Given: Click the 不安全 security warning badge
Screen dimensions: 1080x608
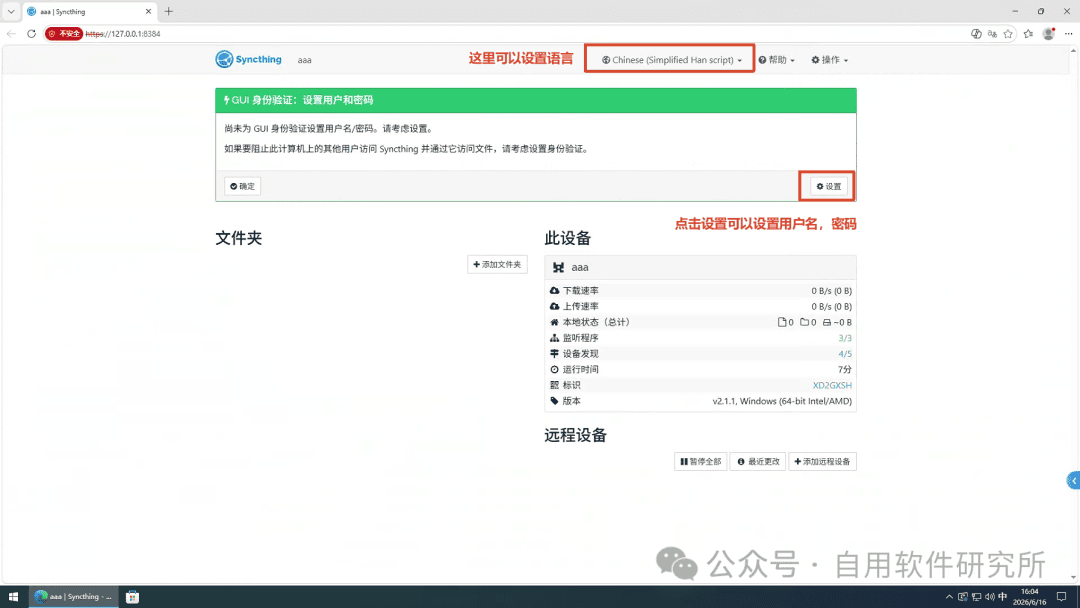Looking at the screenshot, I should [x=64, y=34].
